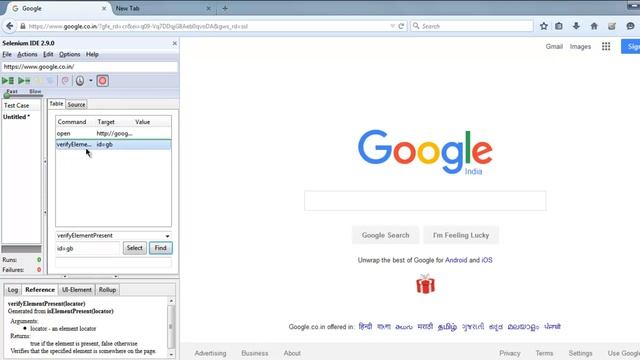The width and height of the screenshot is (640, 360).
Task: Click the verifyElementPresent command input
Action: (x=109, y=236)
